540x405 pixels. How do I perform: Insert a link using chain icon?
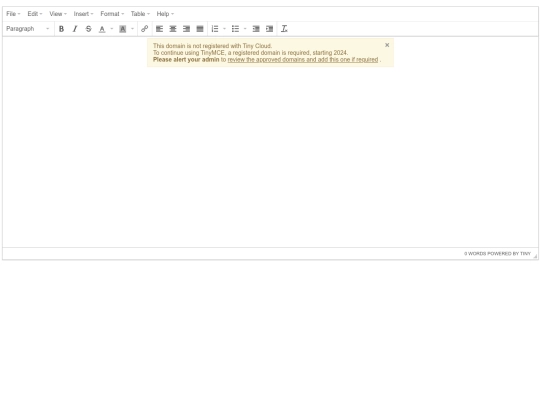[145, 29]
